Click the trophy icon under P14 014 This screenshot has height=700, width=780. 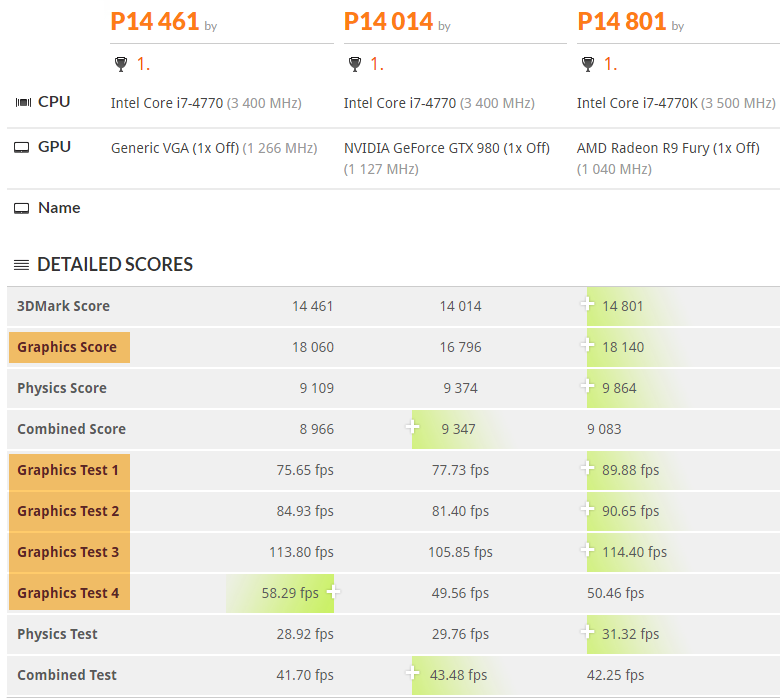click(355, 64)
